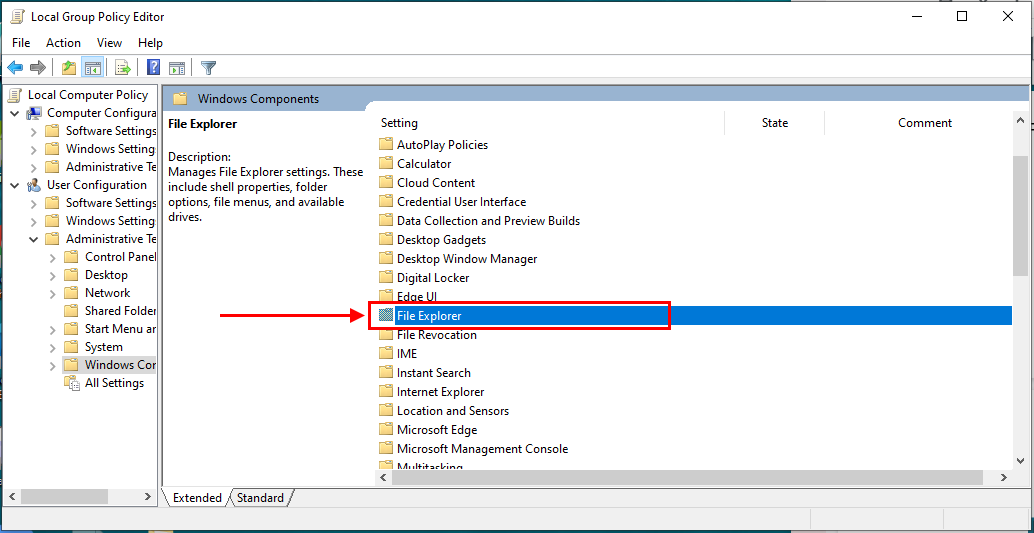Click the Computer Configuration node icon
Image resolution: width=1034 pixels, height=533 pixels.
(x=34, y=113)
